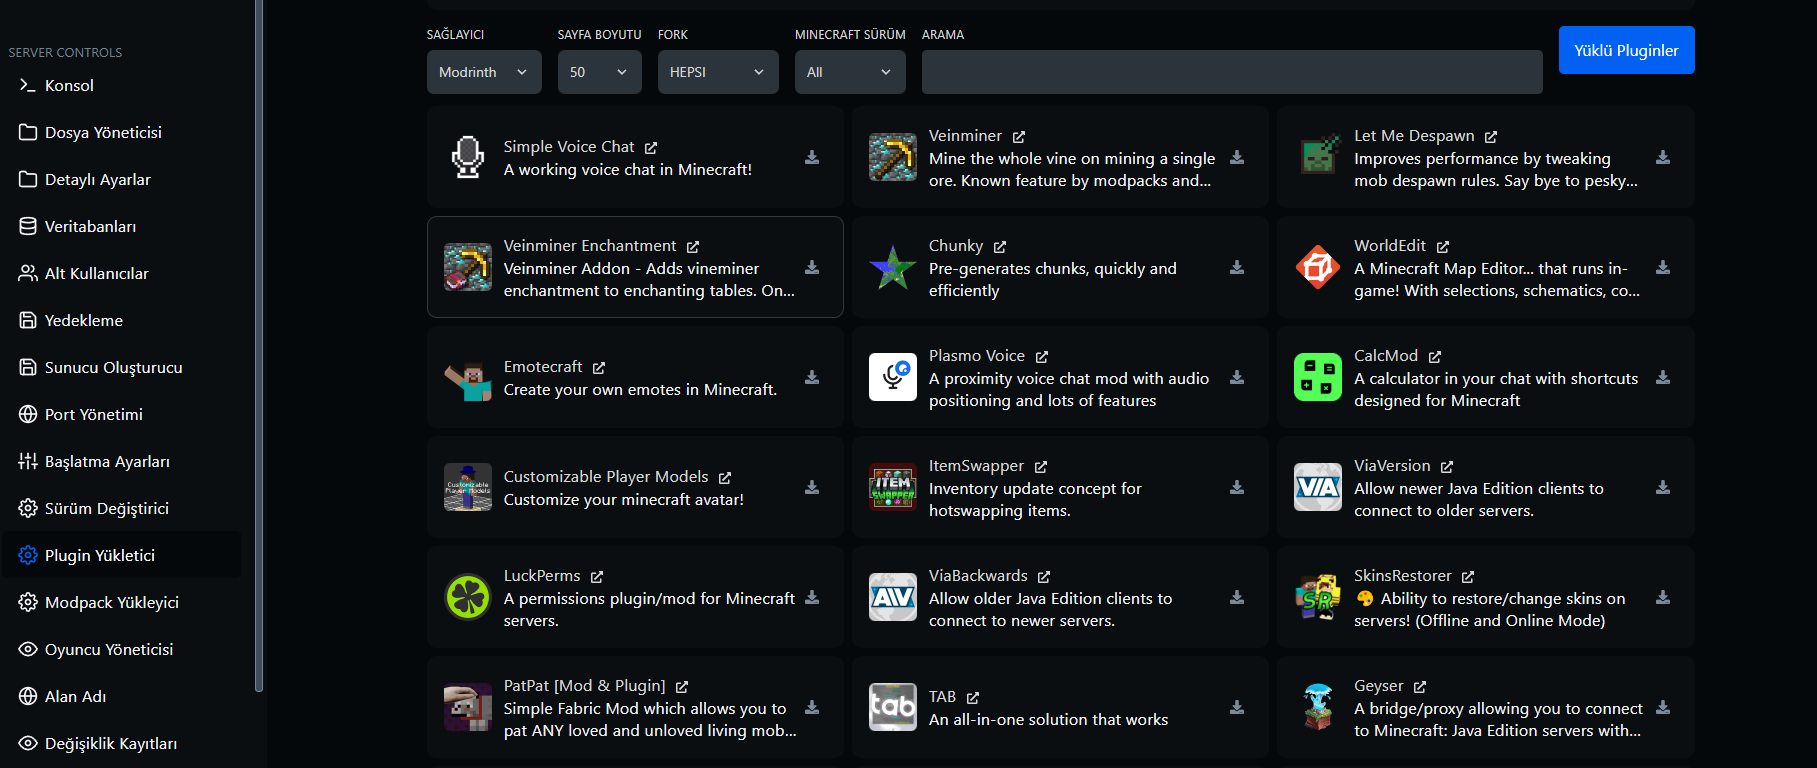Click the Yüklü Pluginler button
The image size is (1817, 768).
1626,50
